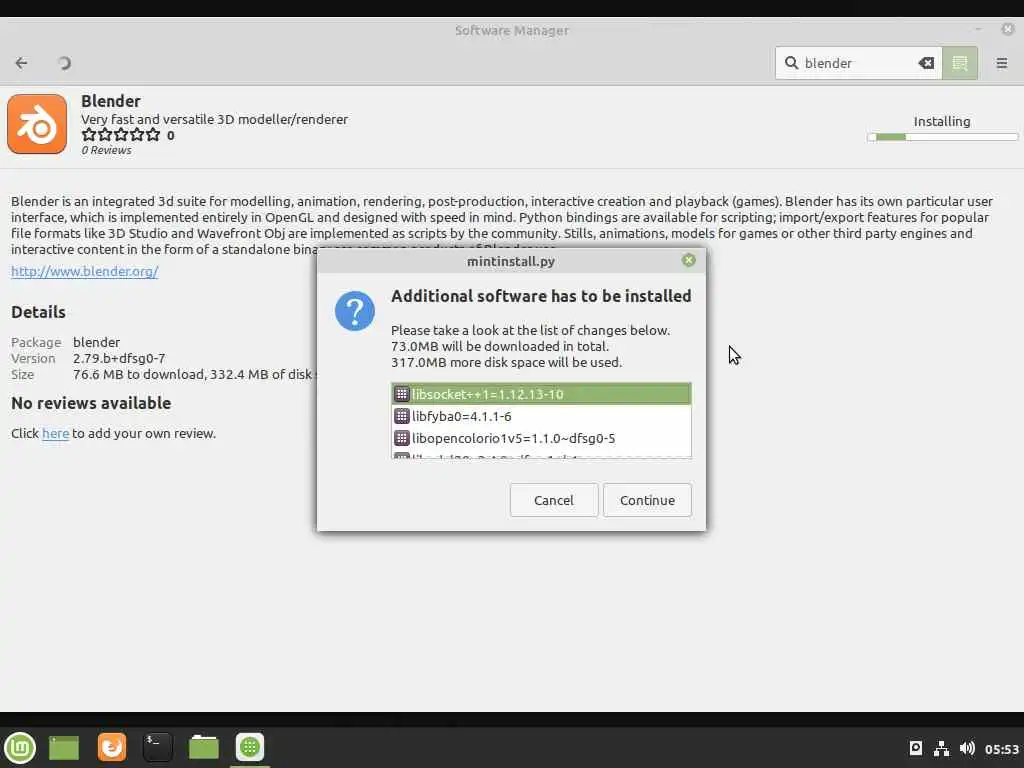Click 'here' to add your review
Viewport: 1024px width, 768px height.
[x=56, y=434]
